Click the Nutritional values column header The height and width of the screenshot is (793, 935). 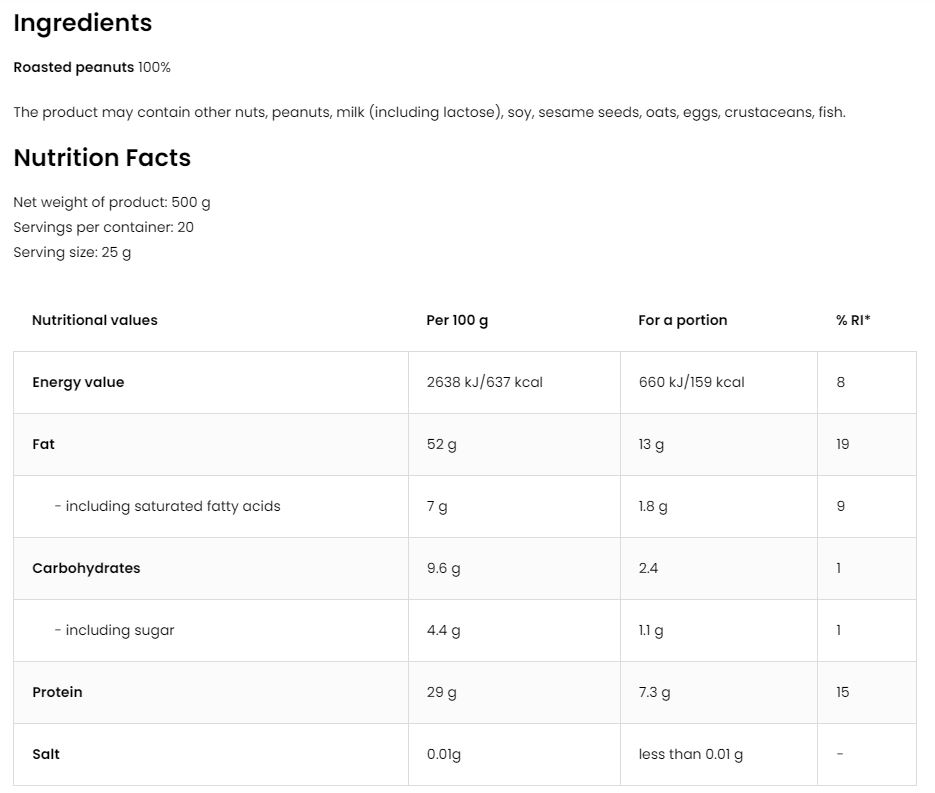point(94,320)
